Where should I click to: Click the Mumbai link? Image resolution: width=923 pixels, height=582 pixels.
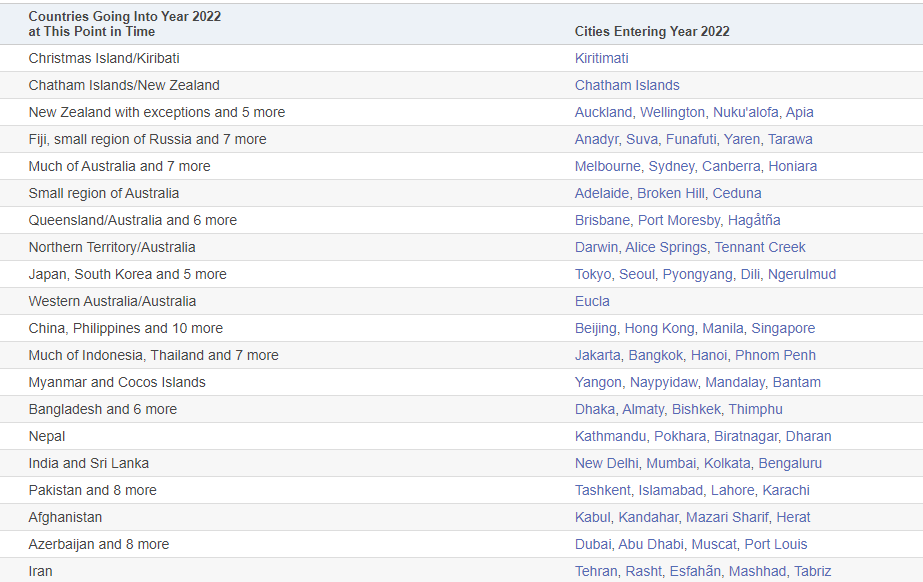(671, 463)
